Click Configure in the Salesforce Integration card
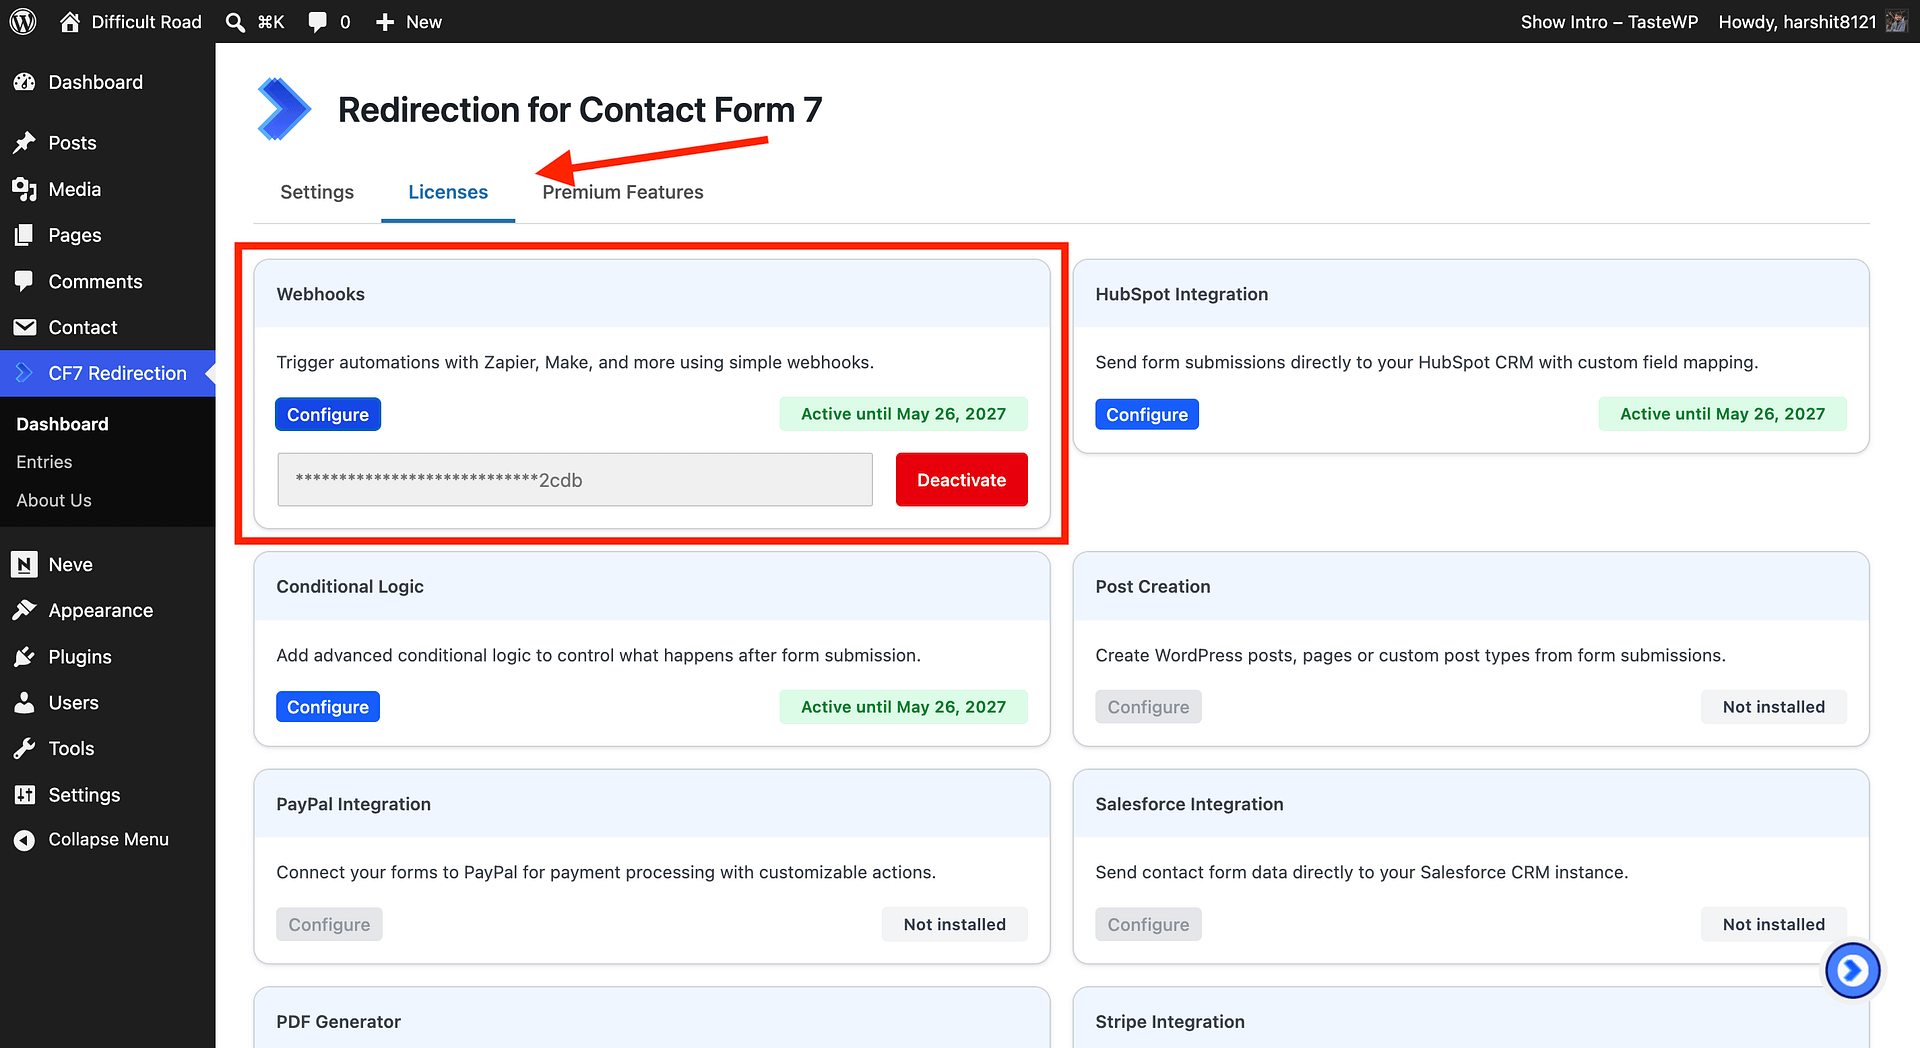This screenshot has height=1048, width=1920. point(1148,925)
